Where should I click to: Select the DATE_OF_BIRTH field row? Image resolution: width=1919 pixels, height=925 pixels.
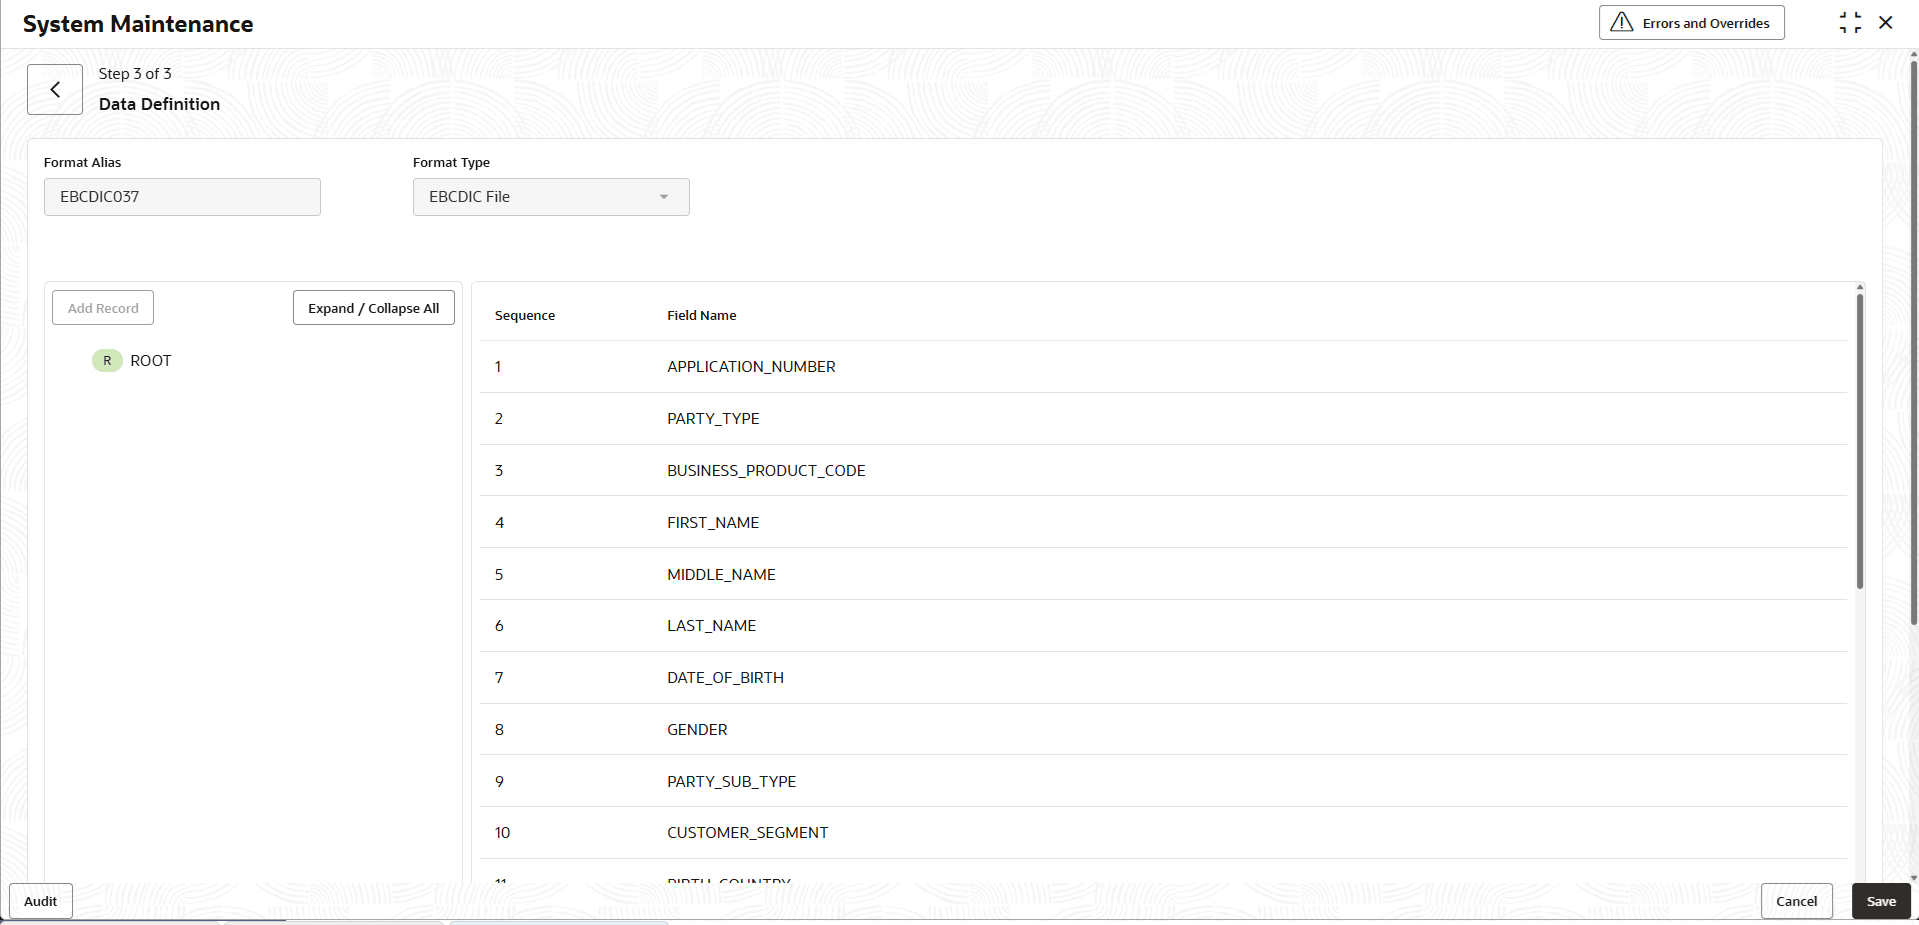coord(1163,678)
